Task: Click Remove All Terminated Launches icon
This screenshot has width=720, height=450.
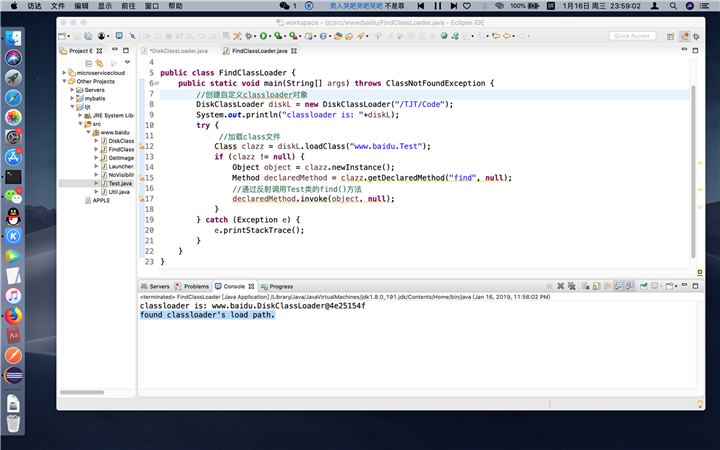Action: coord(572,286)
